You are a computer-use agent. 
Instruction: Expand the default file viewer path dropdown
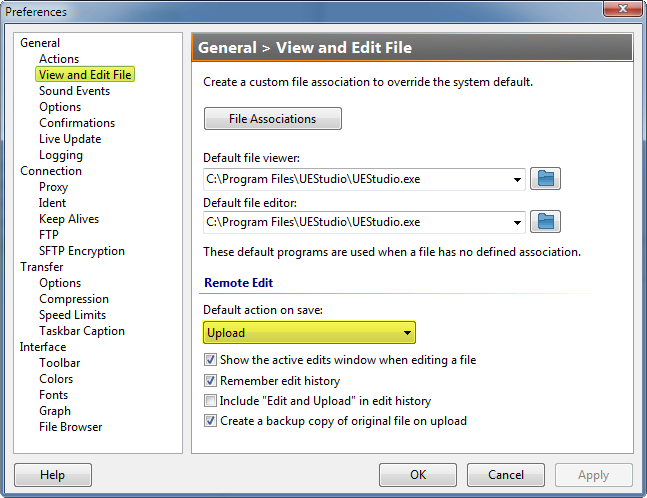pyautogui.click(x=517, y=180)
